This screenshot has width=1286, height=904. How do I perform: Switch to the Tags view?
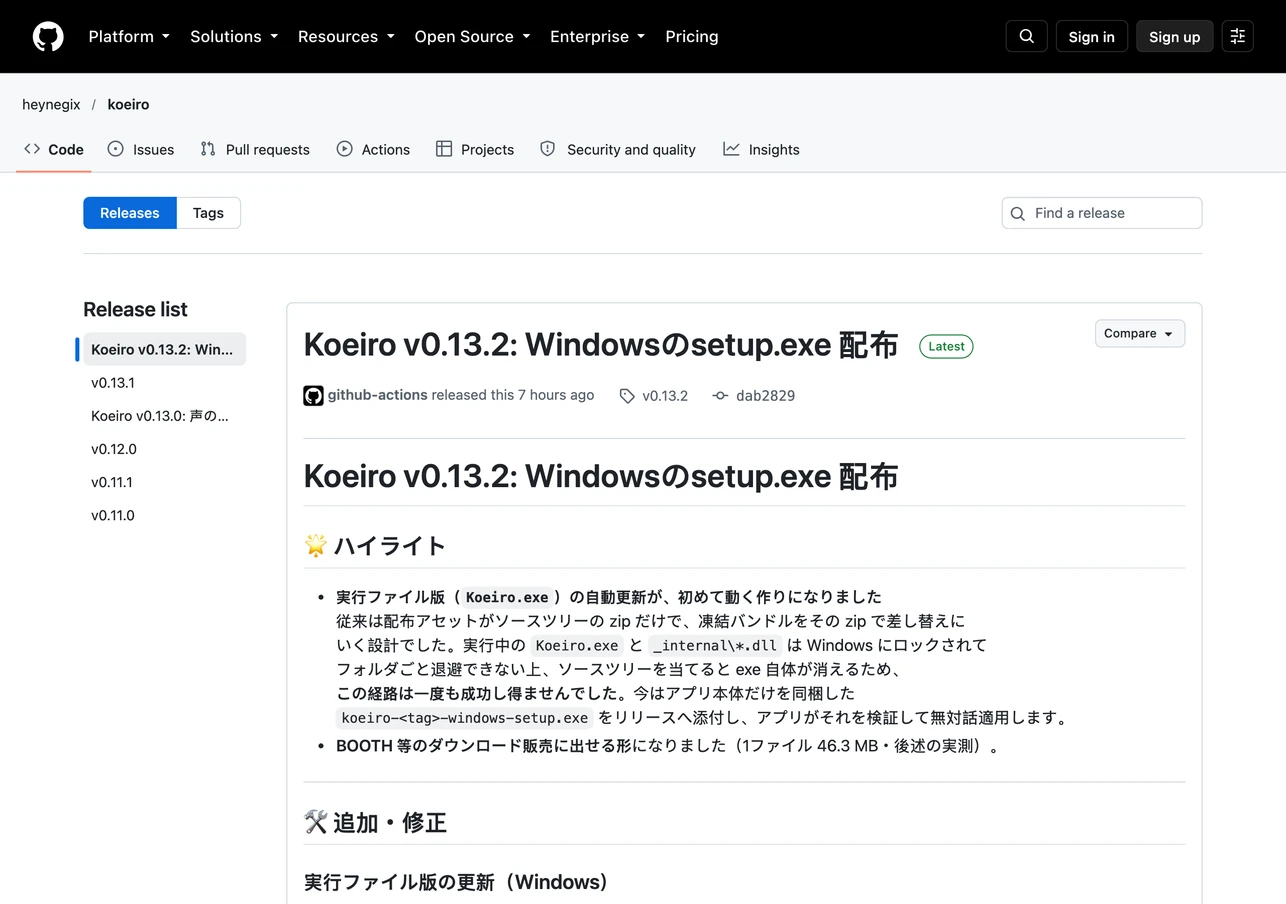tap(208, 213)
